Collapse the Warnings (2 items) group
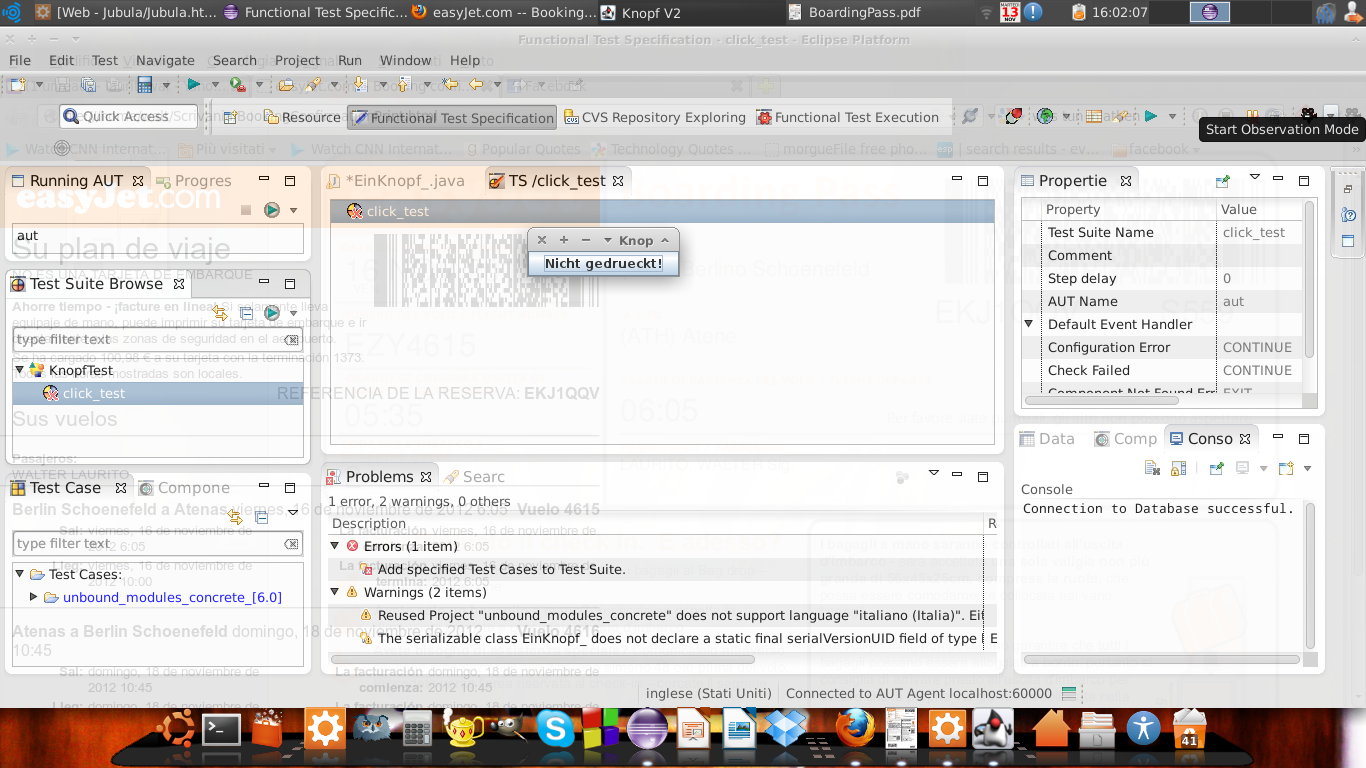1366x768 pixels. click(x=335, y=592)
